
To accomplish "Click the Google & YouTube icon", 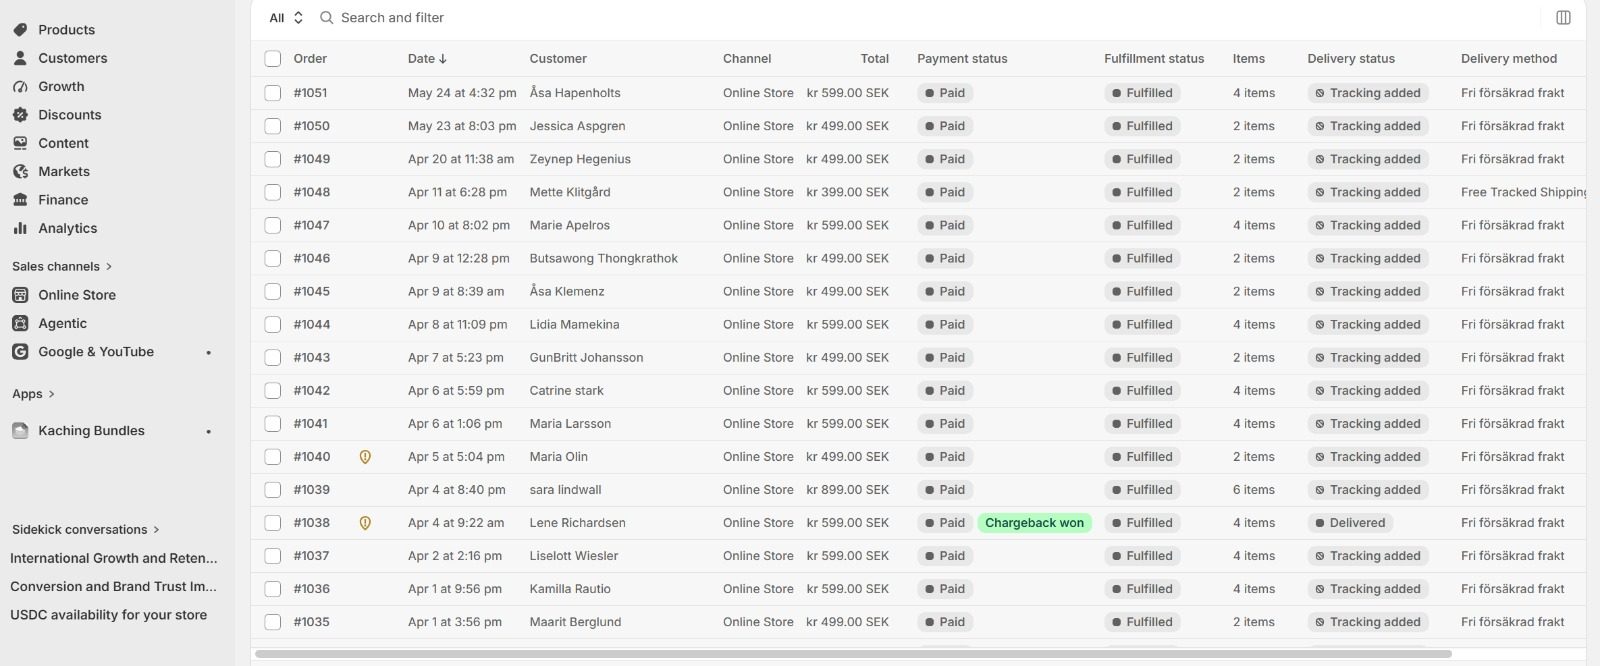I will click(x=20, y=352).
